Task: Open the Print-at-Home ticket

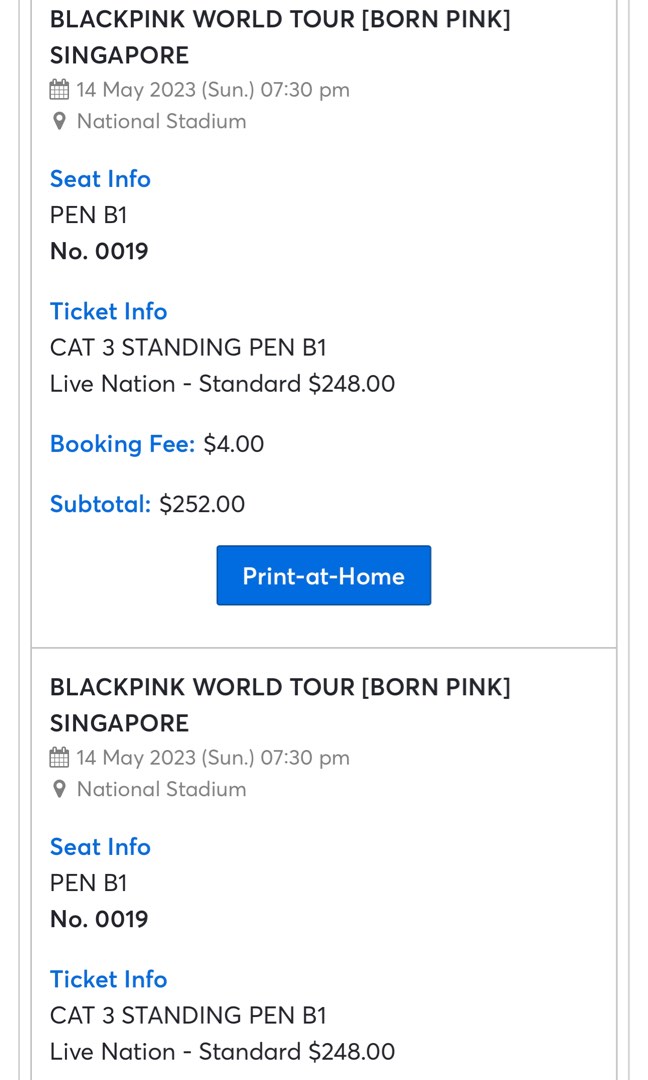Action: pos(323,575)
